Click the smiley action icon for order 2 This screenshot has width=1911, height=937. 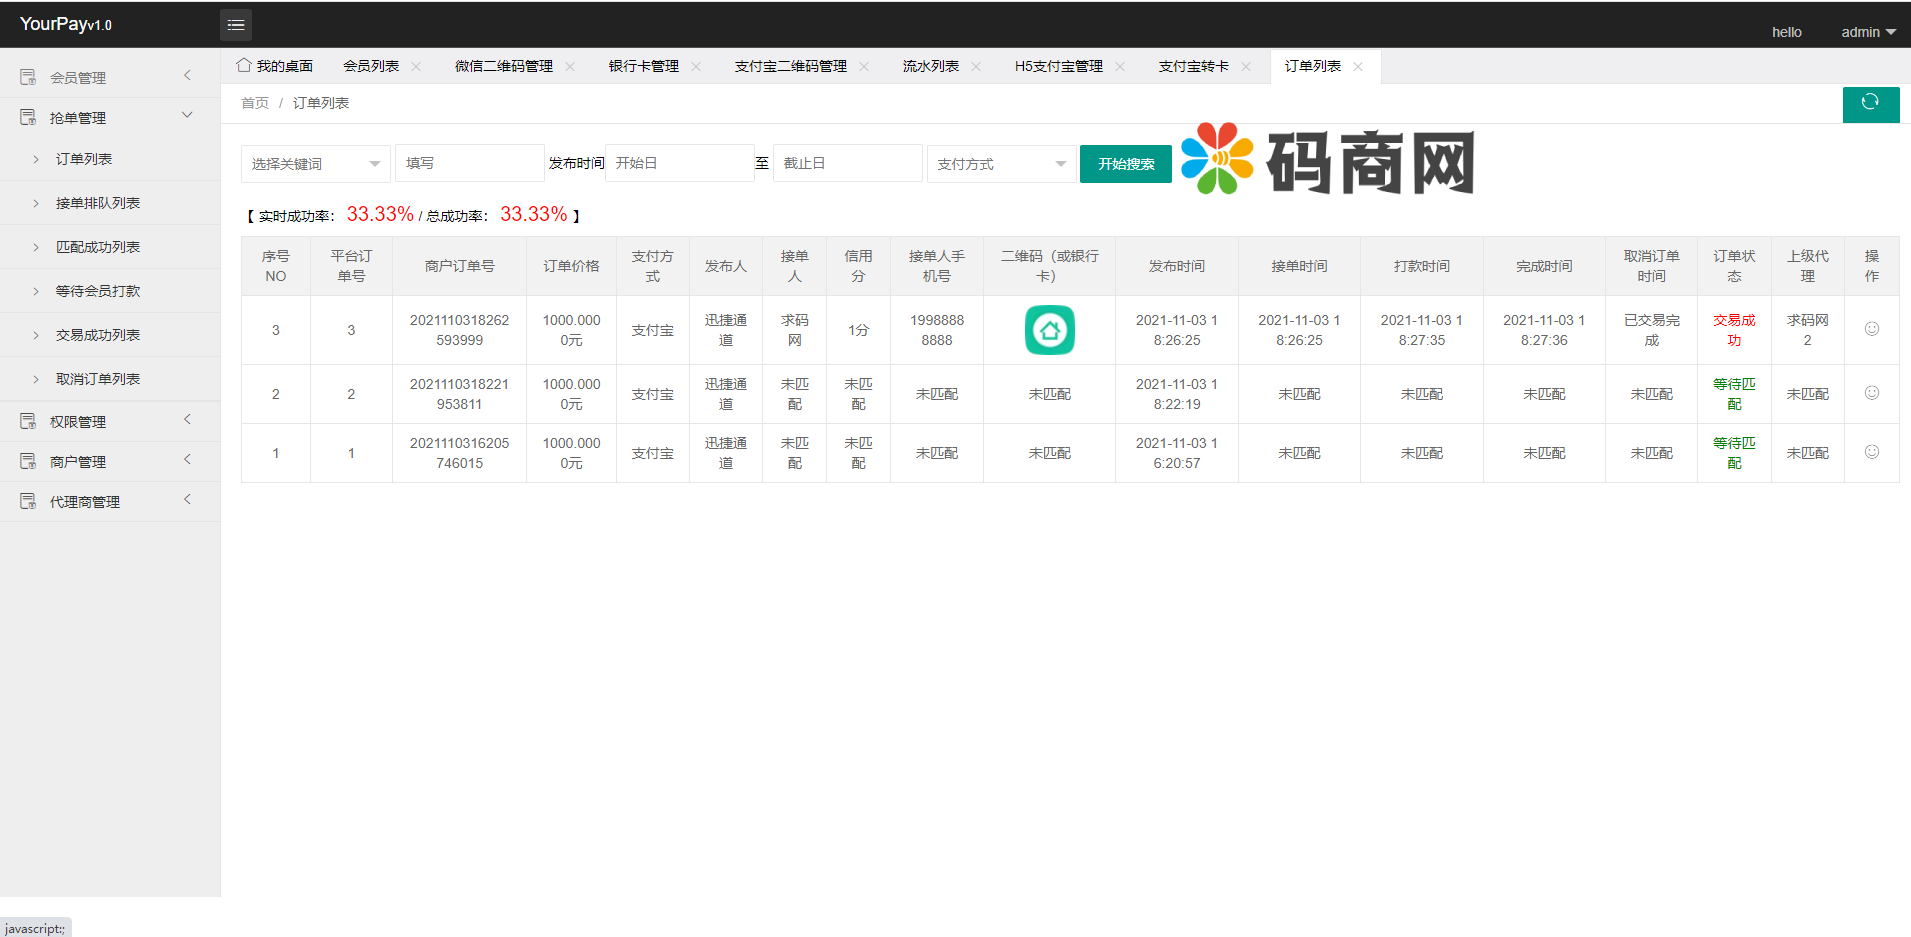[x=1871, y=393]
